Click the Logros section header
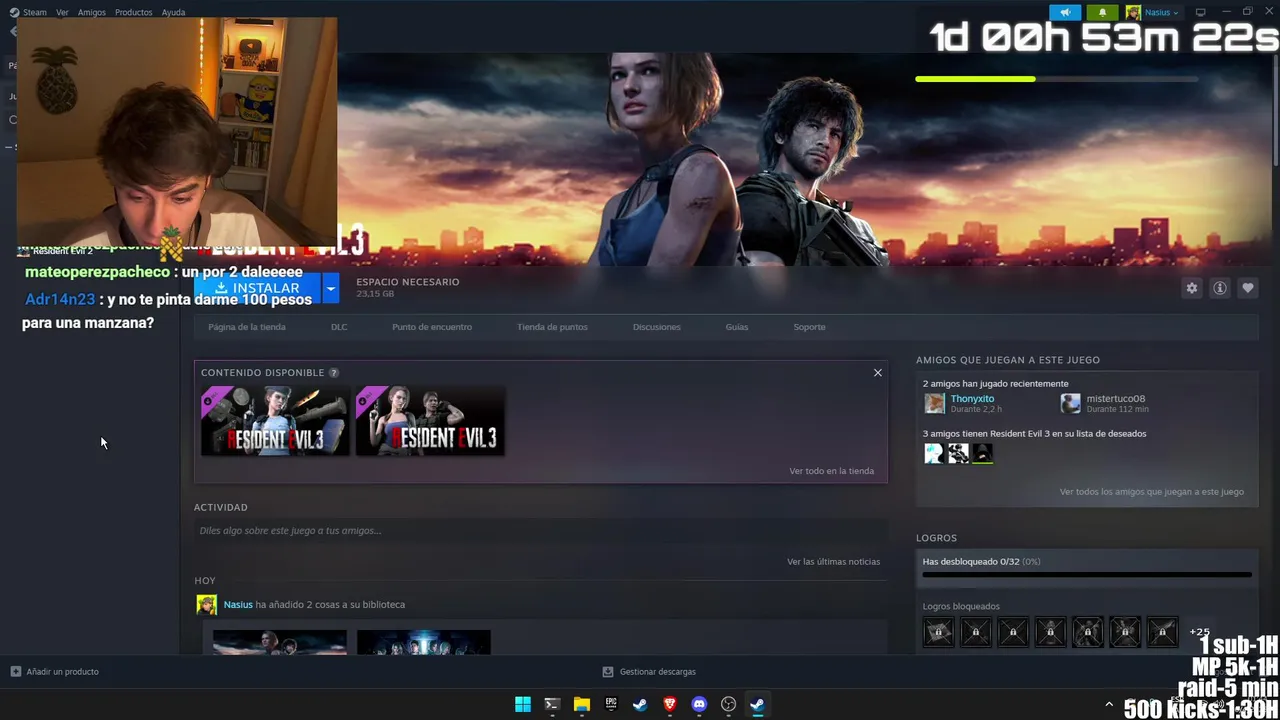 pyautogui.click(x=936, y=538)
